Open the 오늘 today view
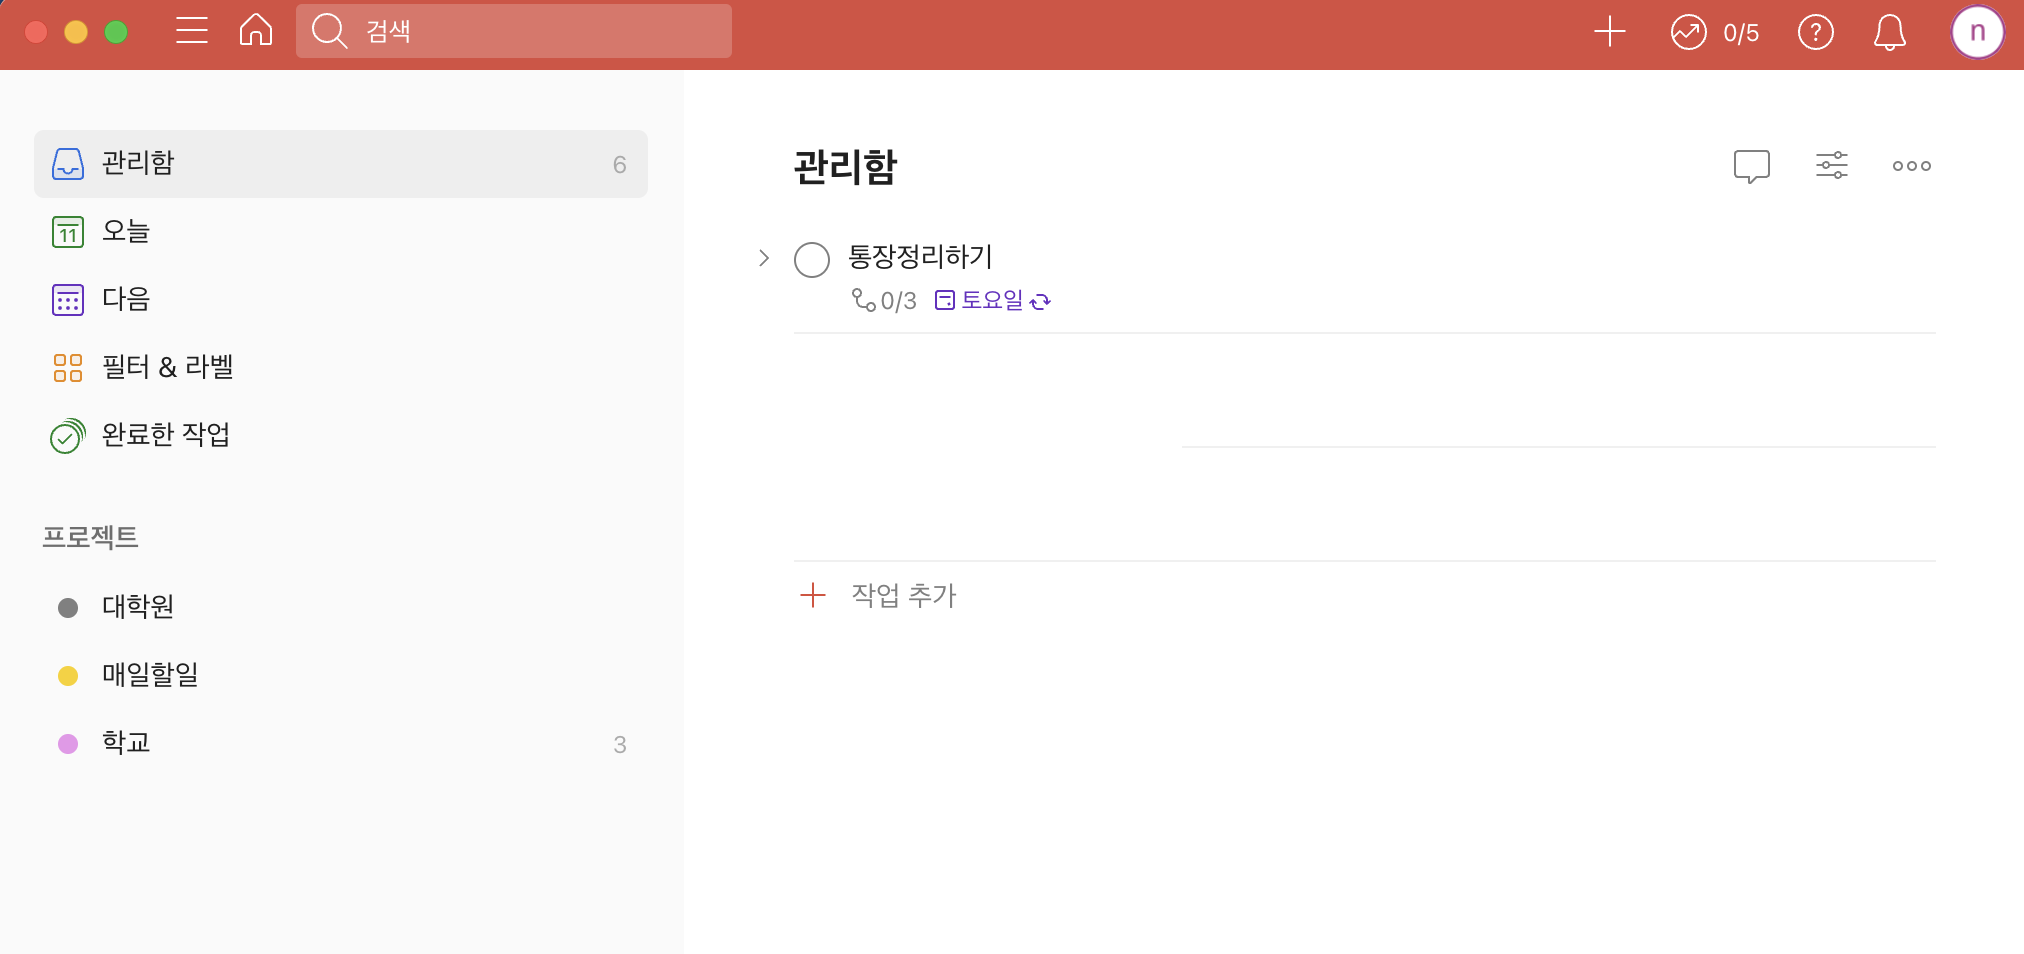Viewport: 2024px width, 954px height. [x=341, y=232]
